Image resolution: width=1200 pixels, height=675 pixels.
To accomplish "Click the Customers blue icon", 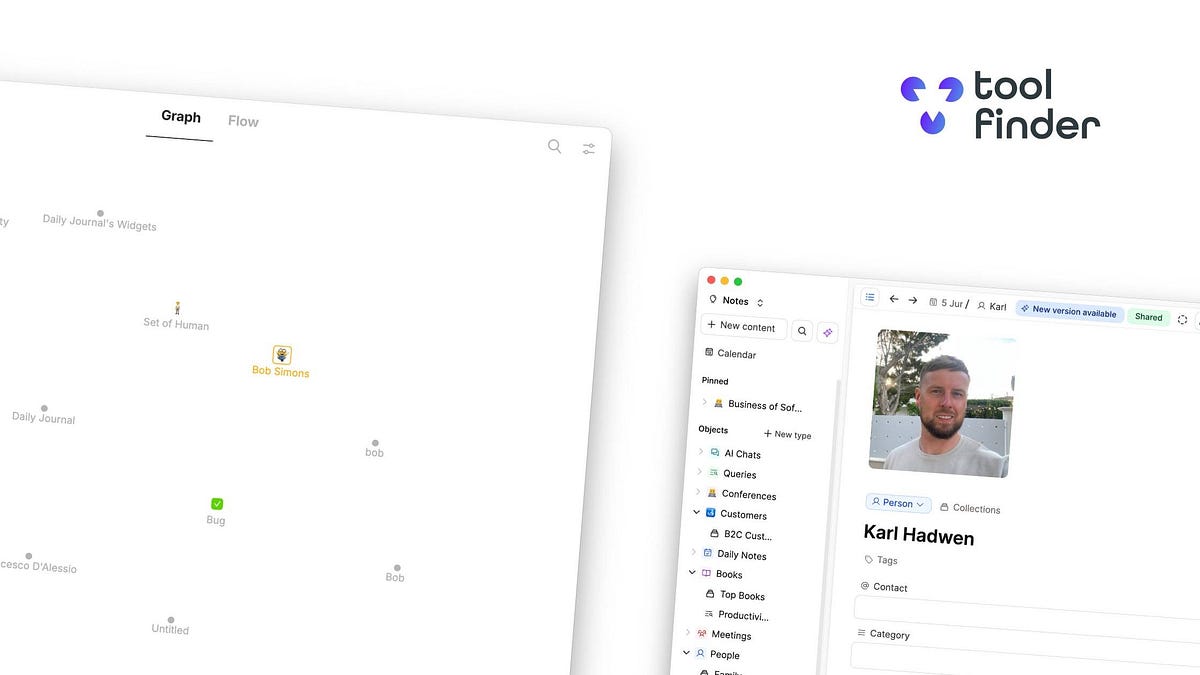I will 711,513.
